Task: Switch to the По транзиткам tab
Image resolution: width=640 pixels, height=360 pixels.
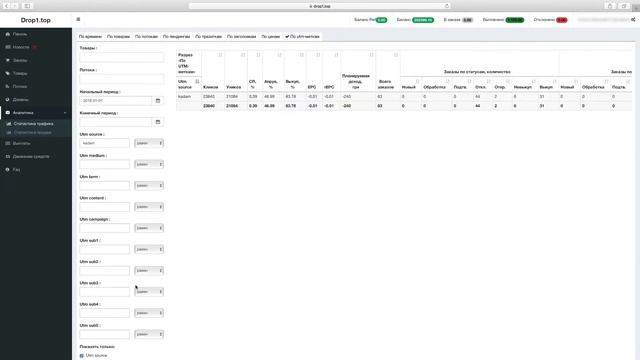Action: coord(209,37)
